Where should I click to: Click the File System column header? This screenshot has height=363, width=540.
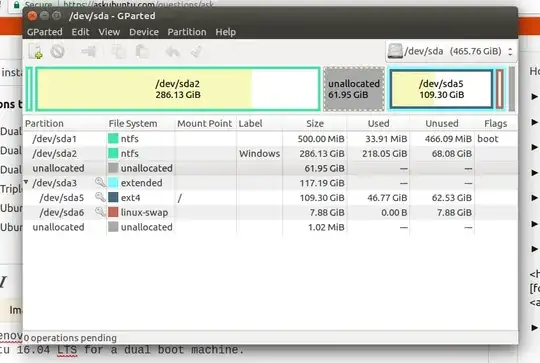click(141, 124)
